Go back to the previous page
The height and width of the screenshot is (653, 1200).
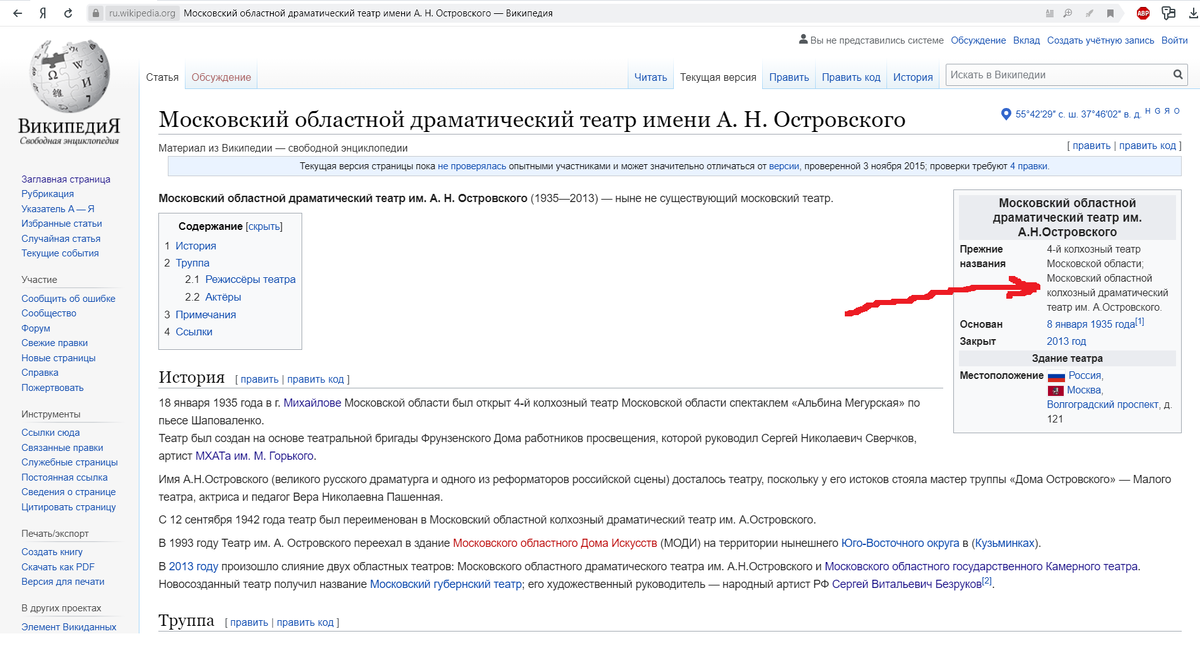[x=16, y=14]
